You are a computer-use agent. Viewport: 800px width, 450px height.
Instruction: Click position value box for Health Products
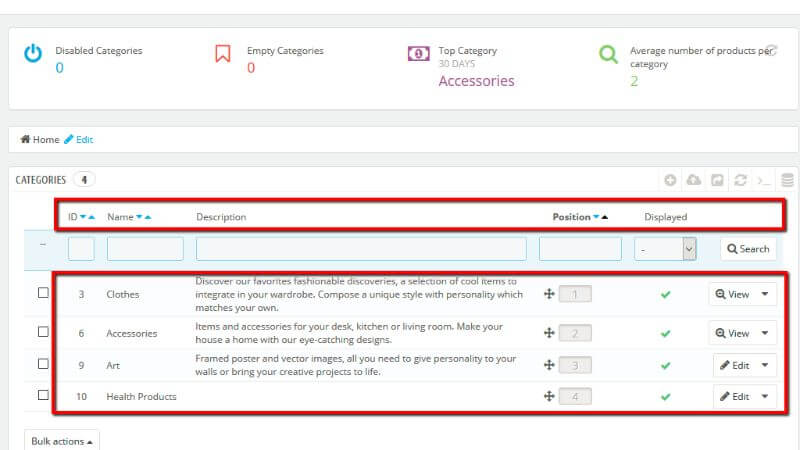pyautogui.click(x=575, y=397)
